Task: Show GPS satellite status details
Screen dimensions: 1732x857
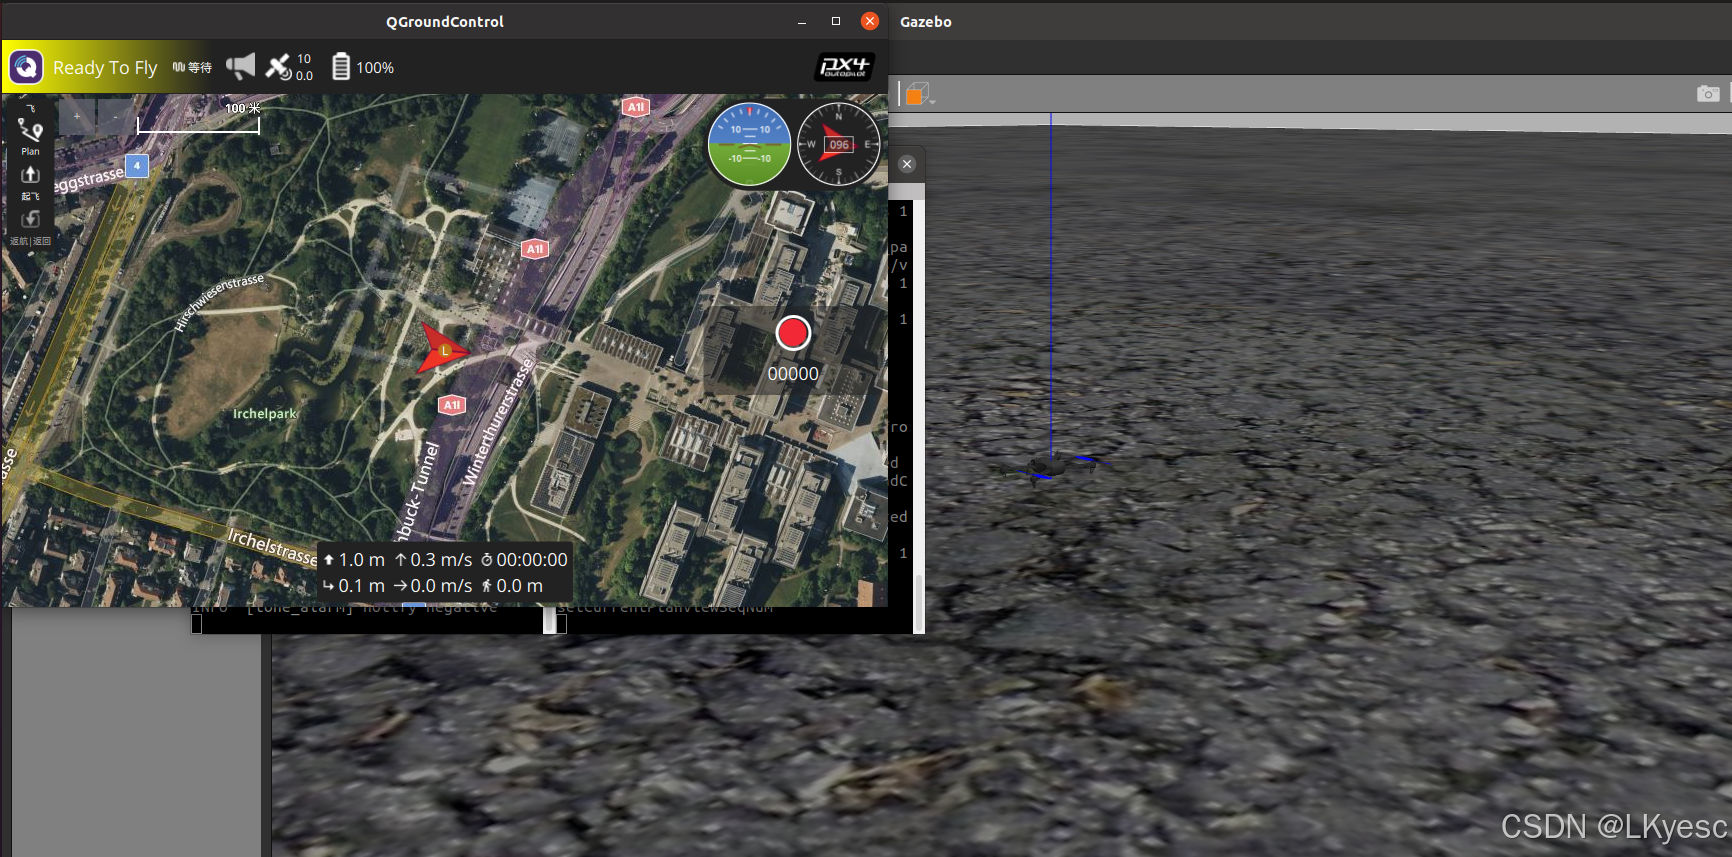Action: click(289, 67)
